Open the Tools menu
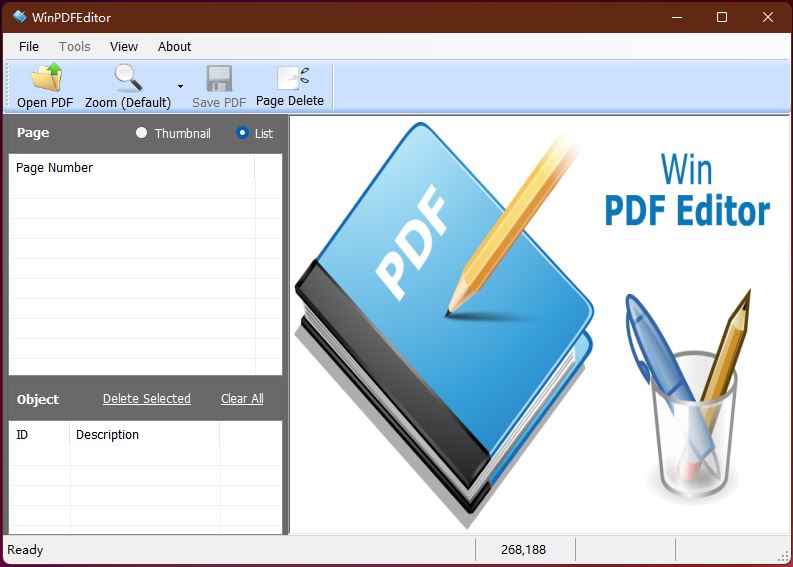Image resolution: width=793 pixels, height=567 pixels. (75, 46)
